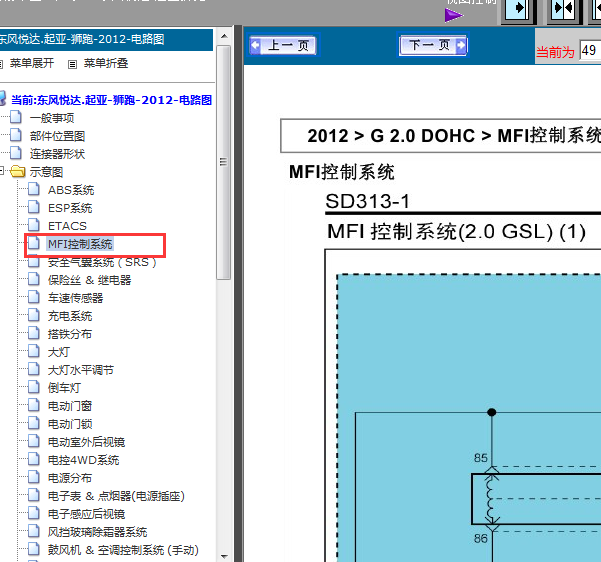The image size is (601, 562).
Task: Click the document icon beside 大灯水平调节
Action: pos(34,369)
